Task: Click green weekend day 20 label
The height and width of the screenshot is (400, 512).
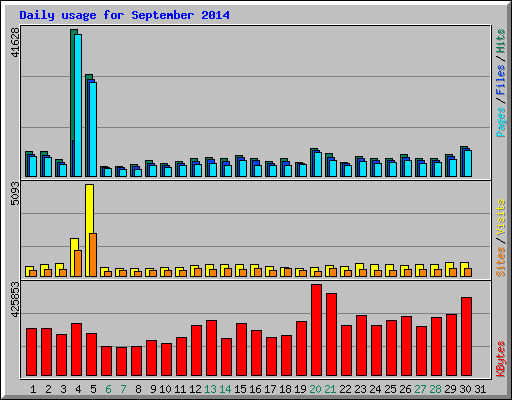Action: (315, 389)
